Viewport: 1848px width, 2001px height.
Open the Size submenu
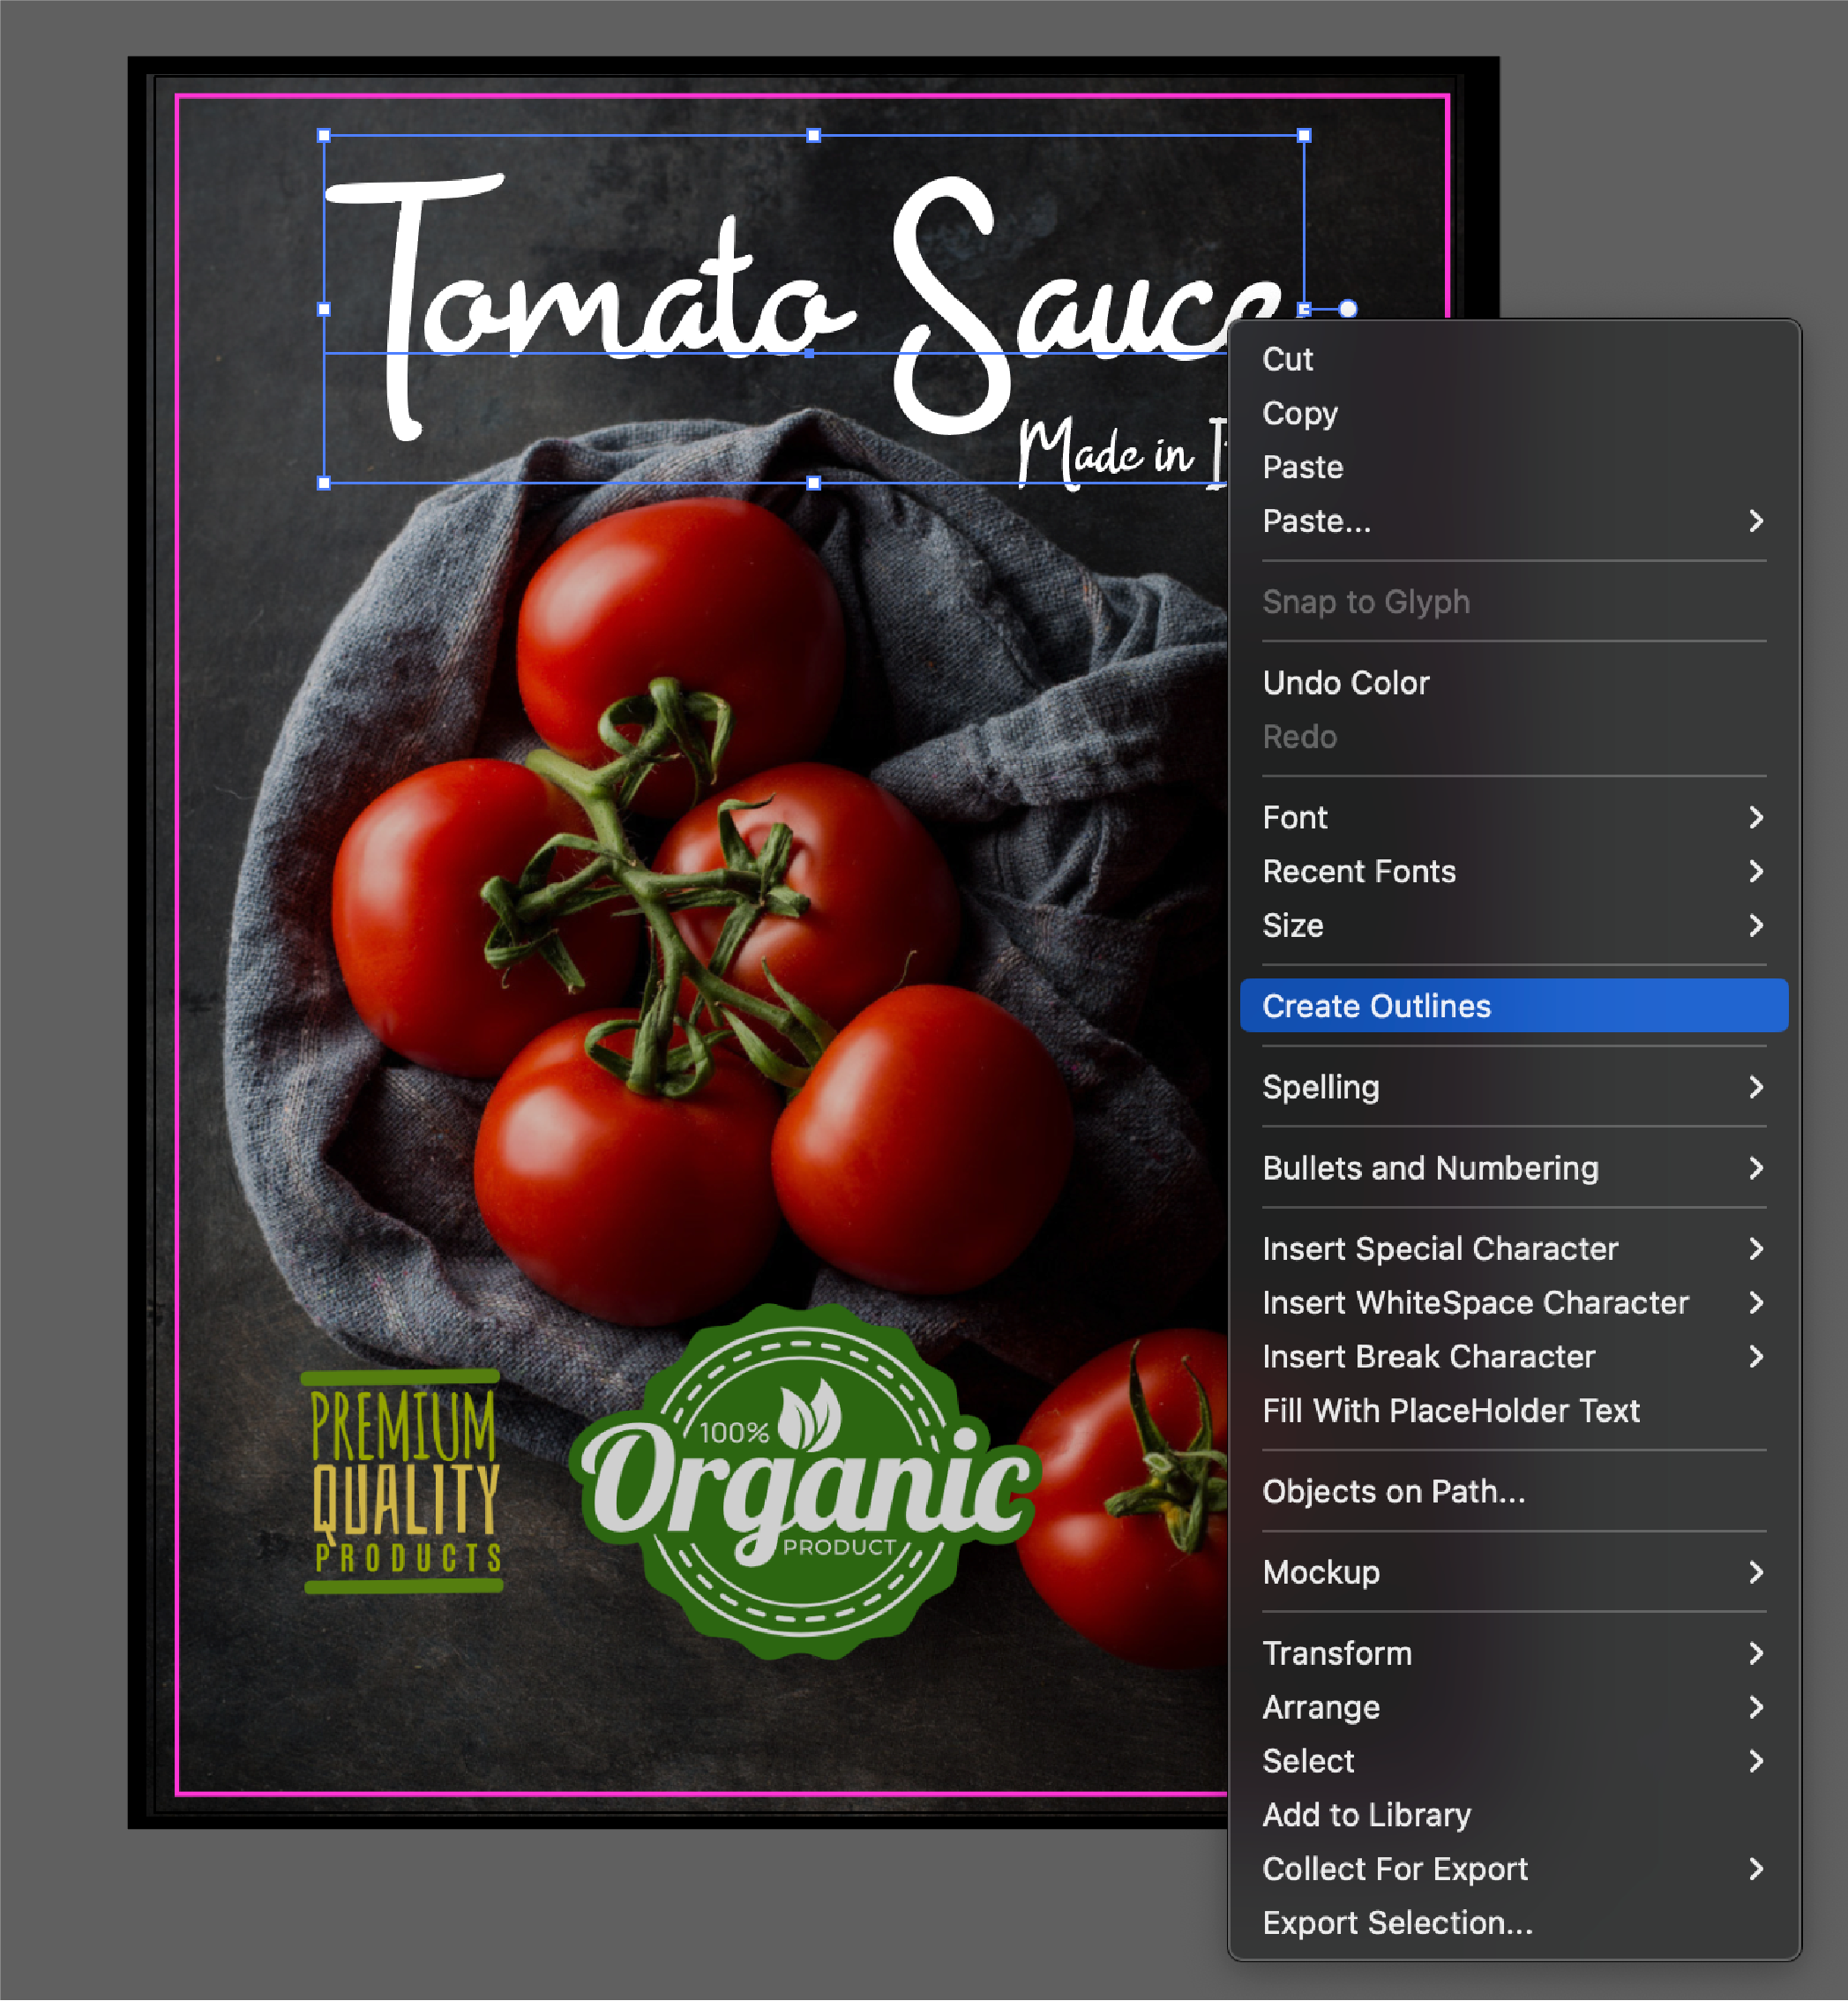click(x=1293, y=926)
